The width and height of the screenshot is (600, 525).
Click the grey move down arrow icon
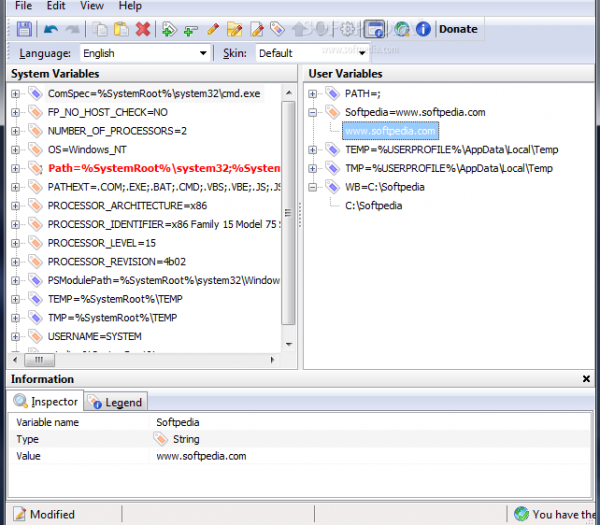point(322,29)
